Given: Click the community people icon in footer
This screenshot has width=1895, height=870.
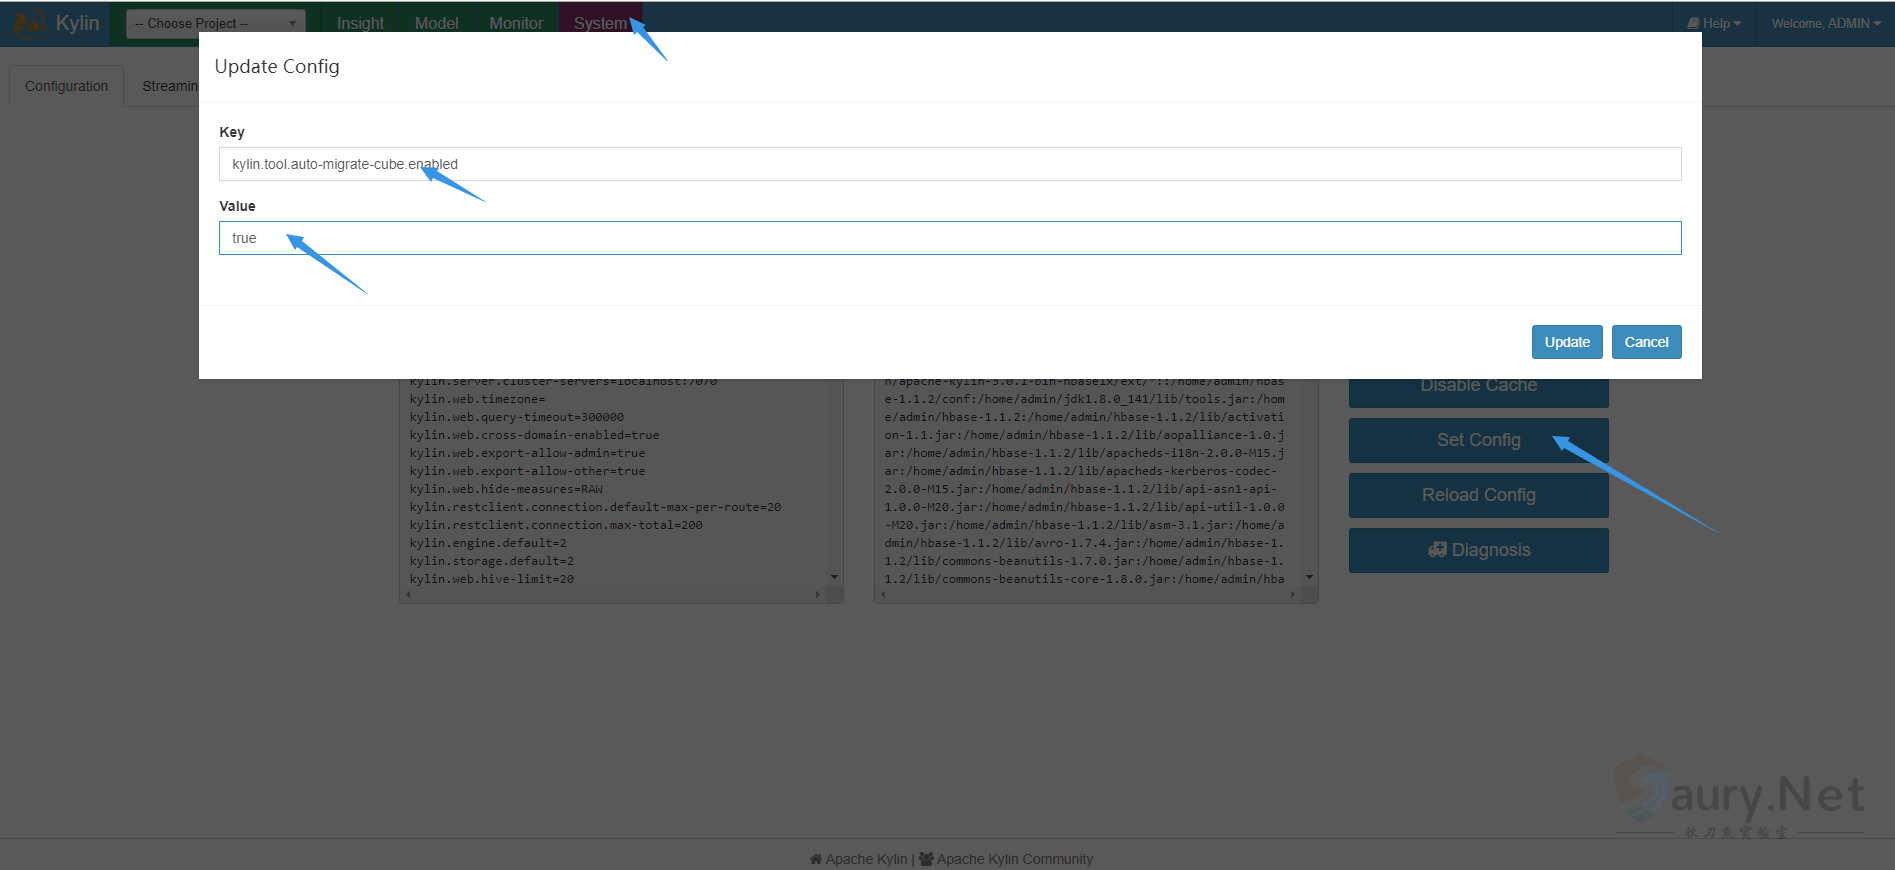Looking at the screenshot, I should (926, 859).
